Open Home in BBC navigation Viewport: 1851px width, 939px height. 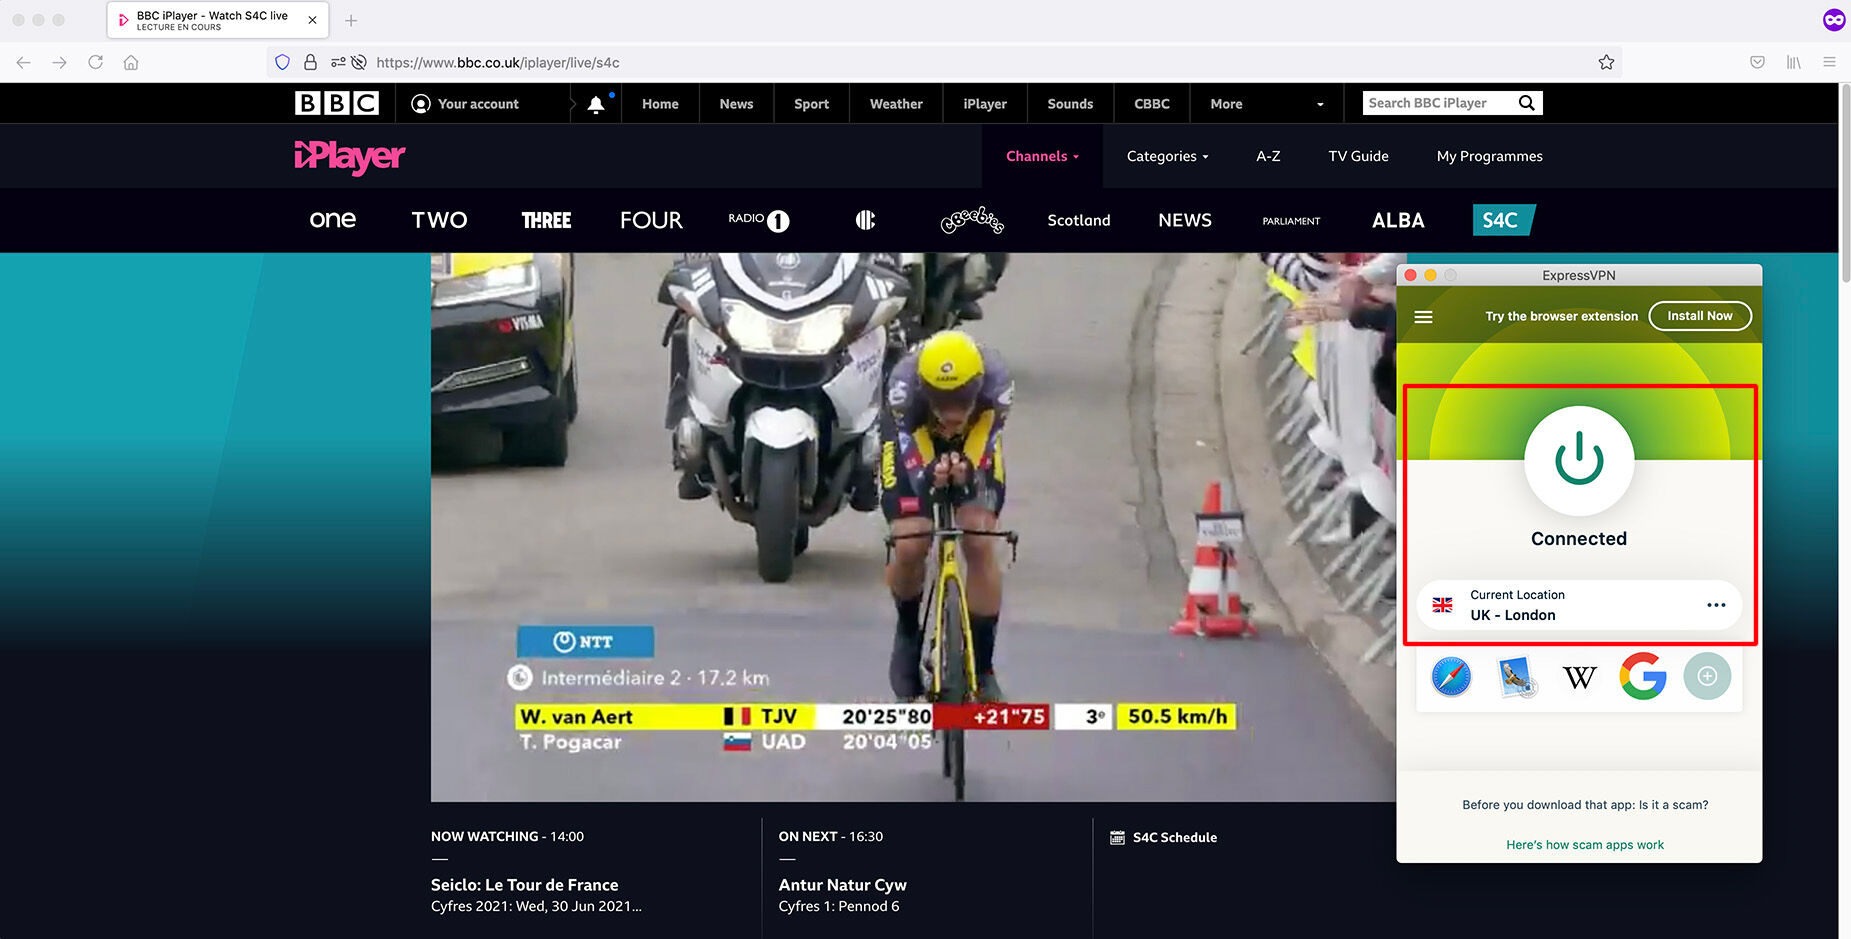[660, 104]
